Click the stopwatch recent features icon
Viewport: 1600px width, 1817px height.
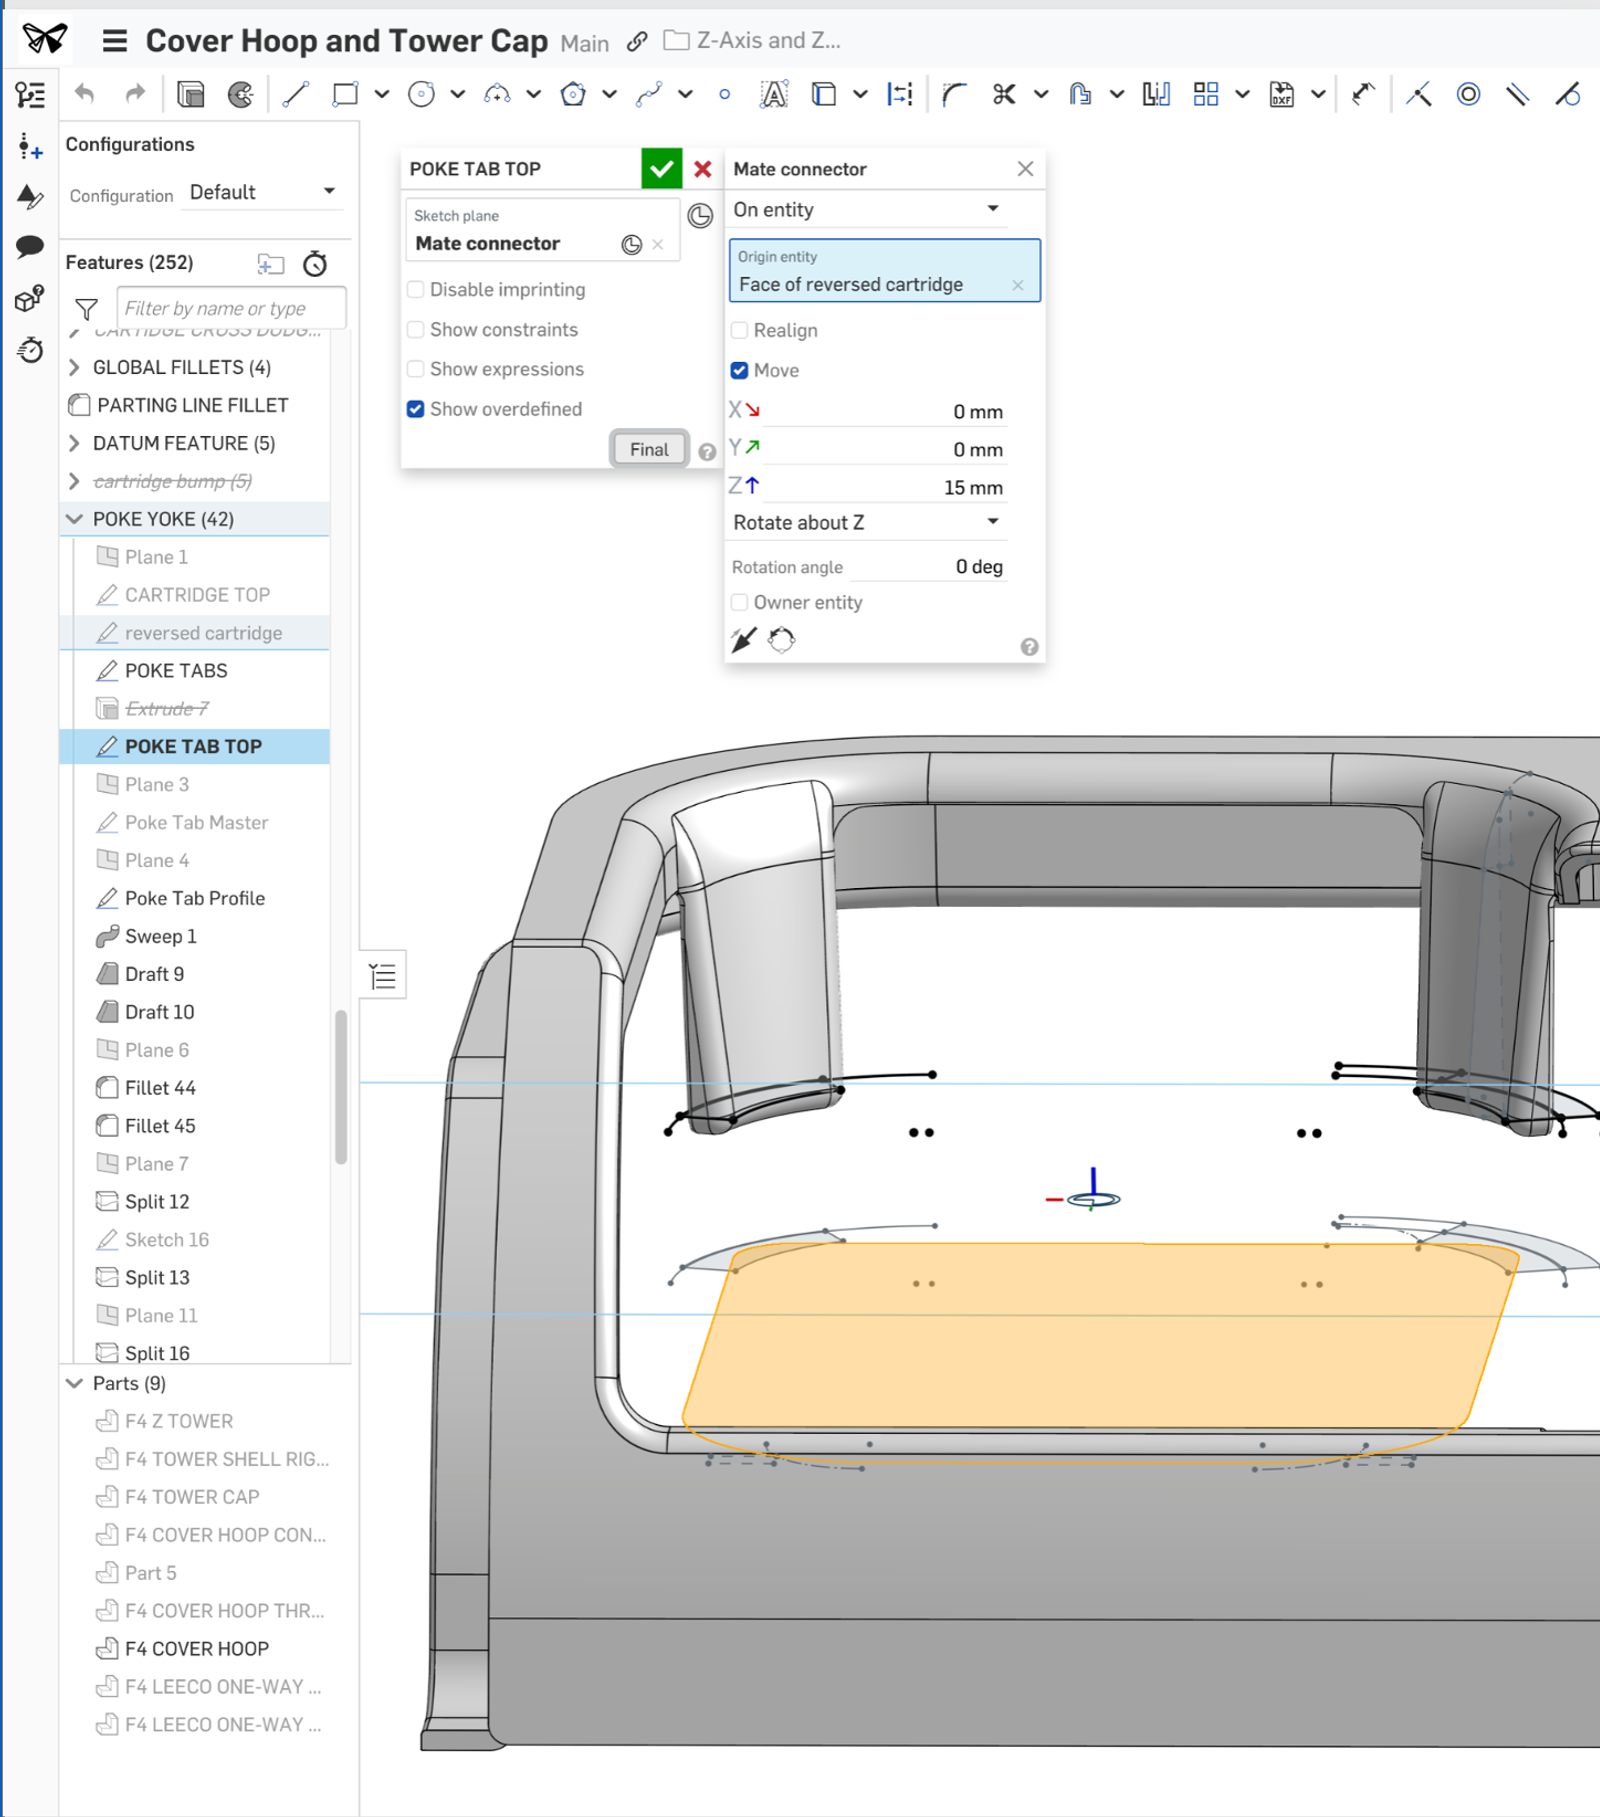[315, 264]
